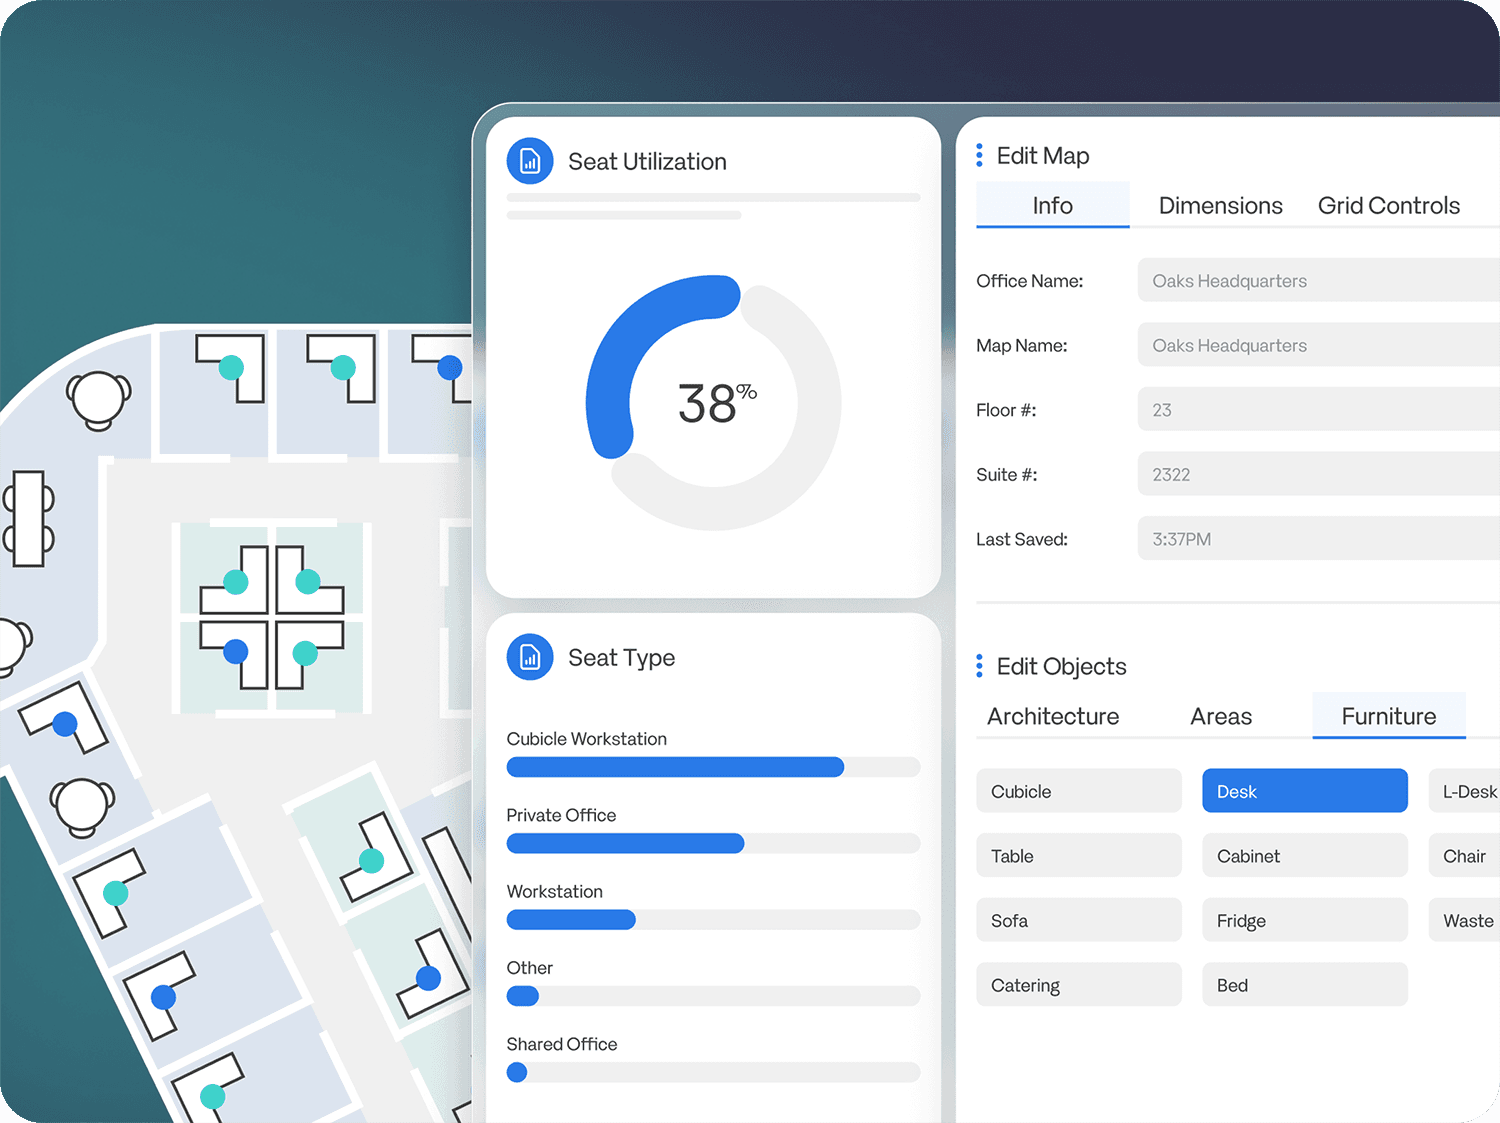This screenshot has width=1500, height=1123.
Task: Switch to the Info tab
Action: click(x=1052, y=205)
